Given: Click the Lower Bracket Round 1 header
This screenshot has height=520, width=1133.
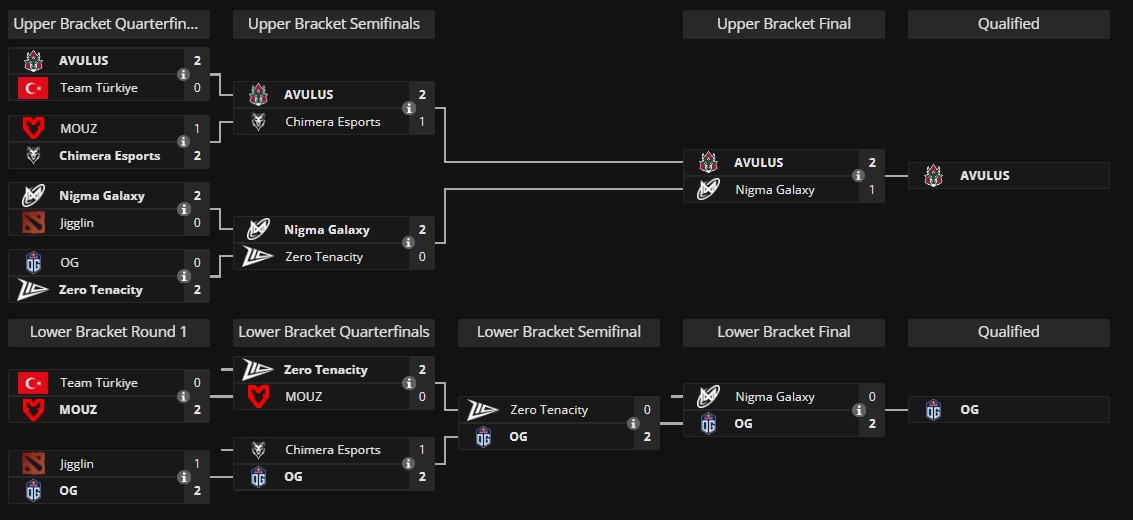Looking at the screenshot, I should point(108,332).
